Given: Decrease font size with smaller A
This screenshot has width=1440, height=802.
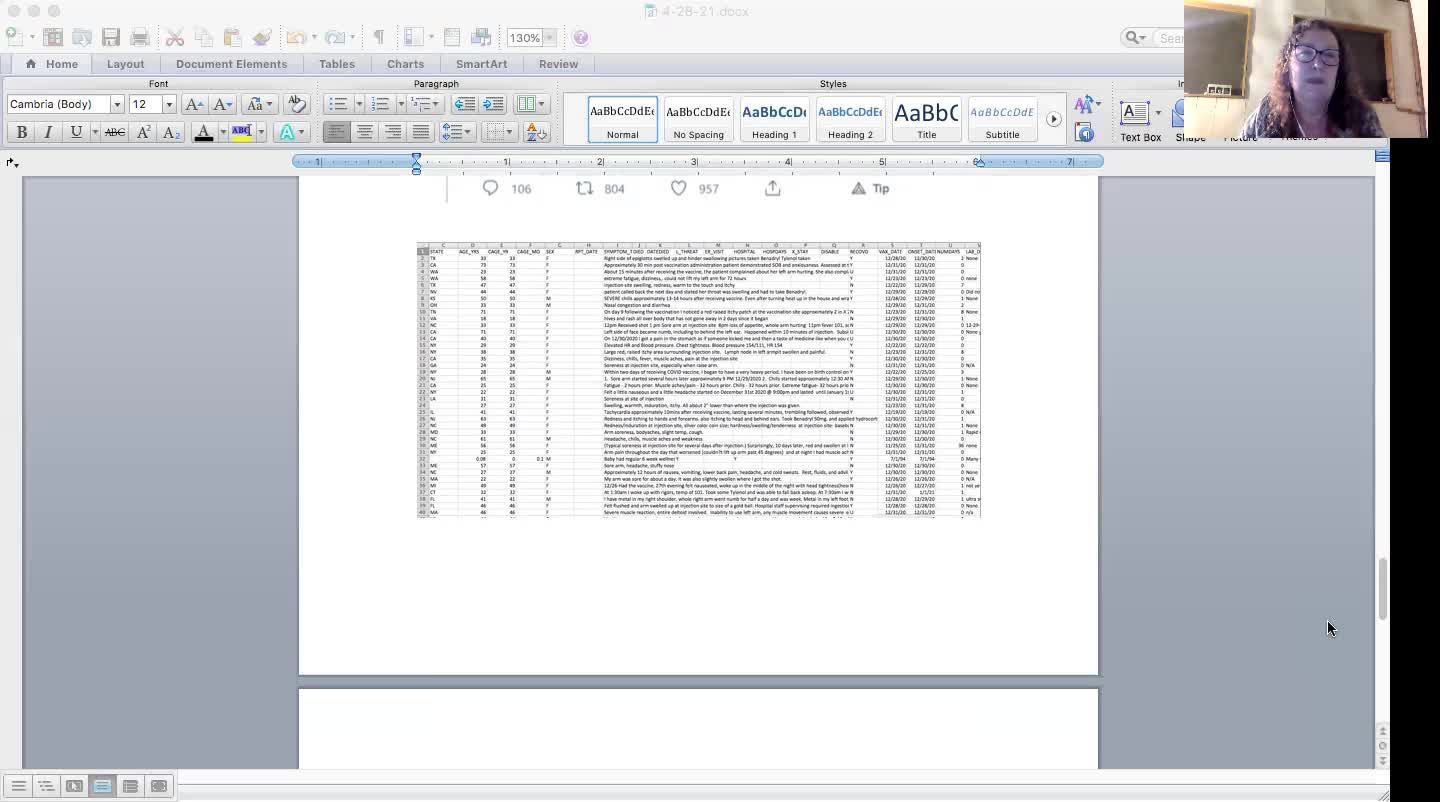Looking at the screenshot, I should (221, 104).
